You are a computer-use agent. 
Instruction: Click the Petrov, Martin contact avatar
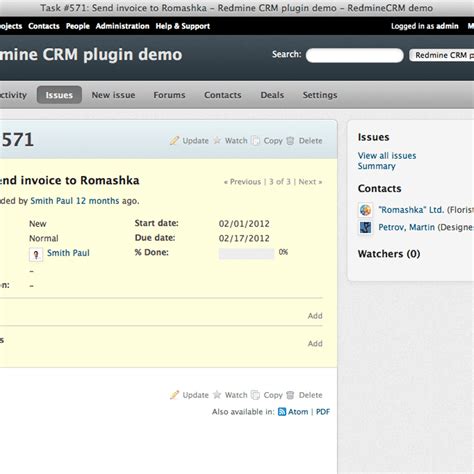(x=365, y=228)
